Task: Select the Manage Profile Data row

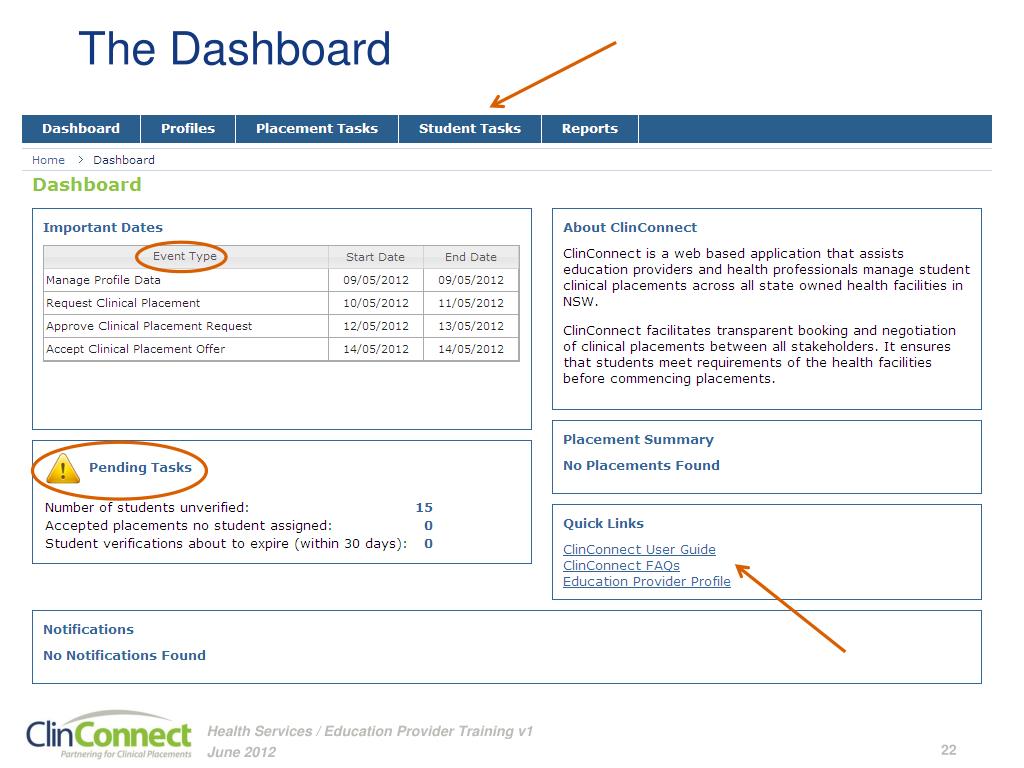Action: click(x=281, y=280)
